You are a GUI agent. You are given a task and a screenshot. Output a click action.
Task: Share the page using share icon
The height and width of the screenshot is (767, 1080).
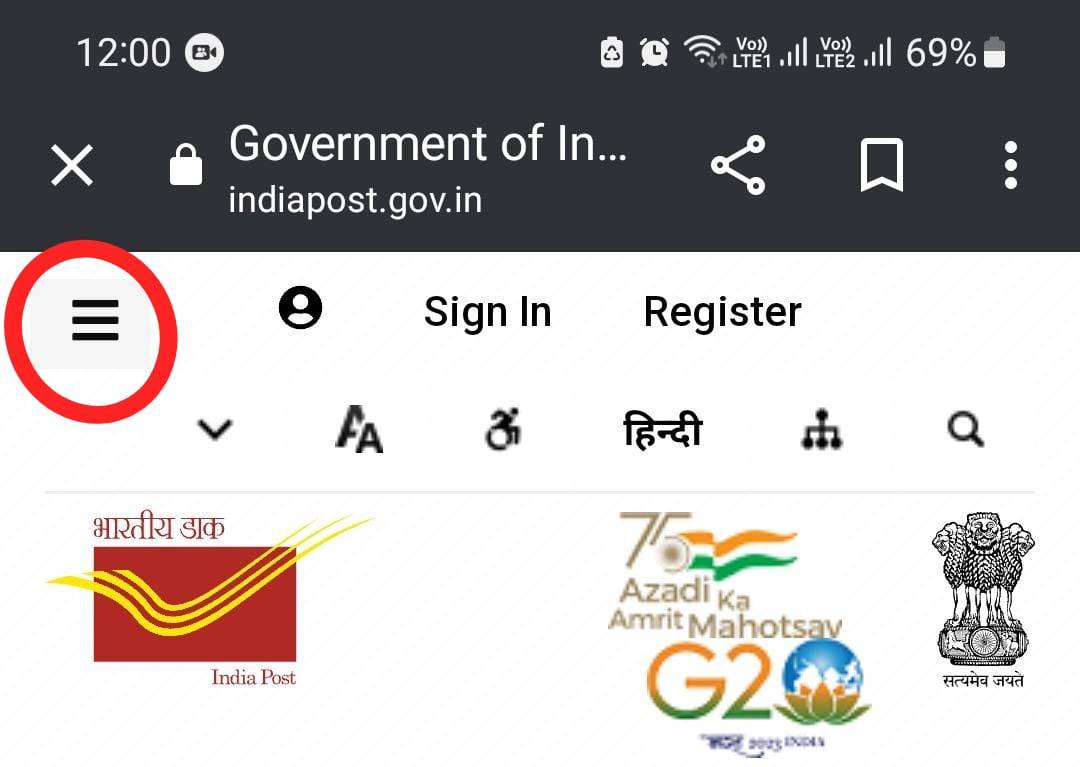coord(738,165)
